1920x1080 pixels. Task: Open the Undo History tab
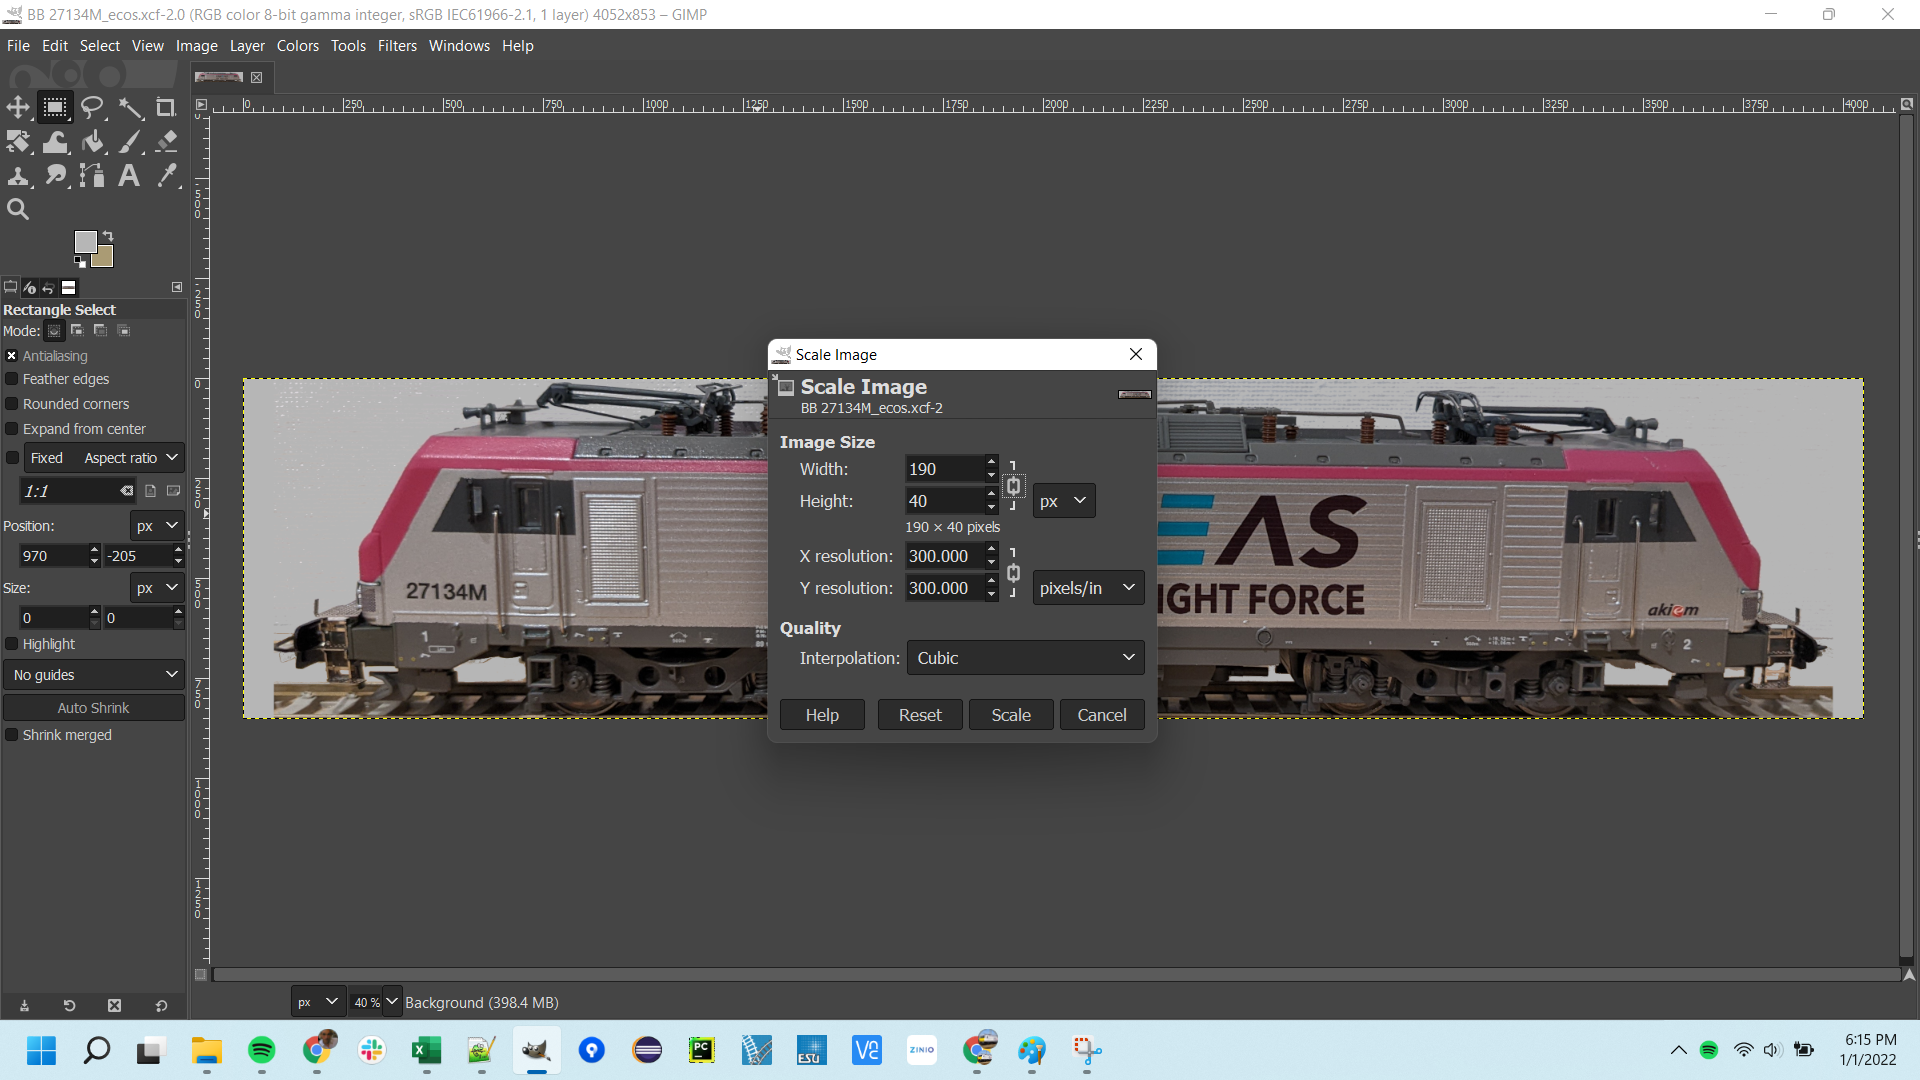(48, 287)
